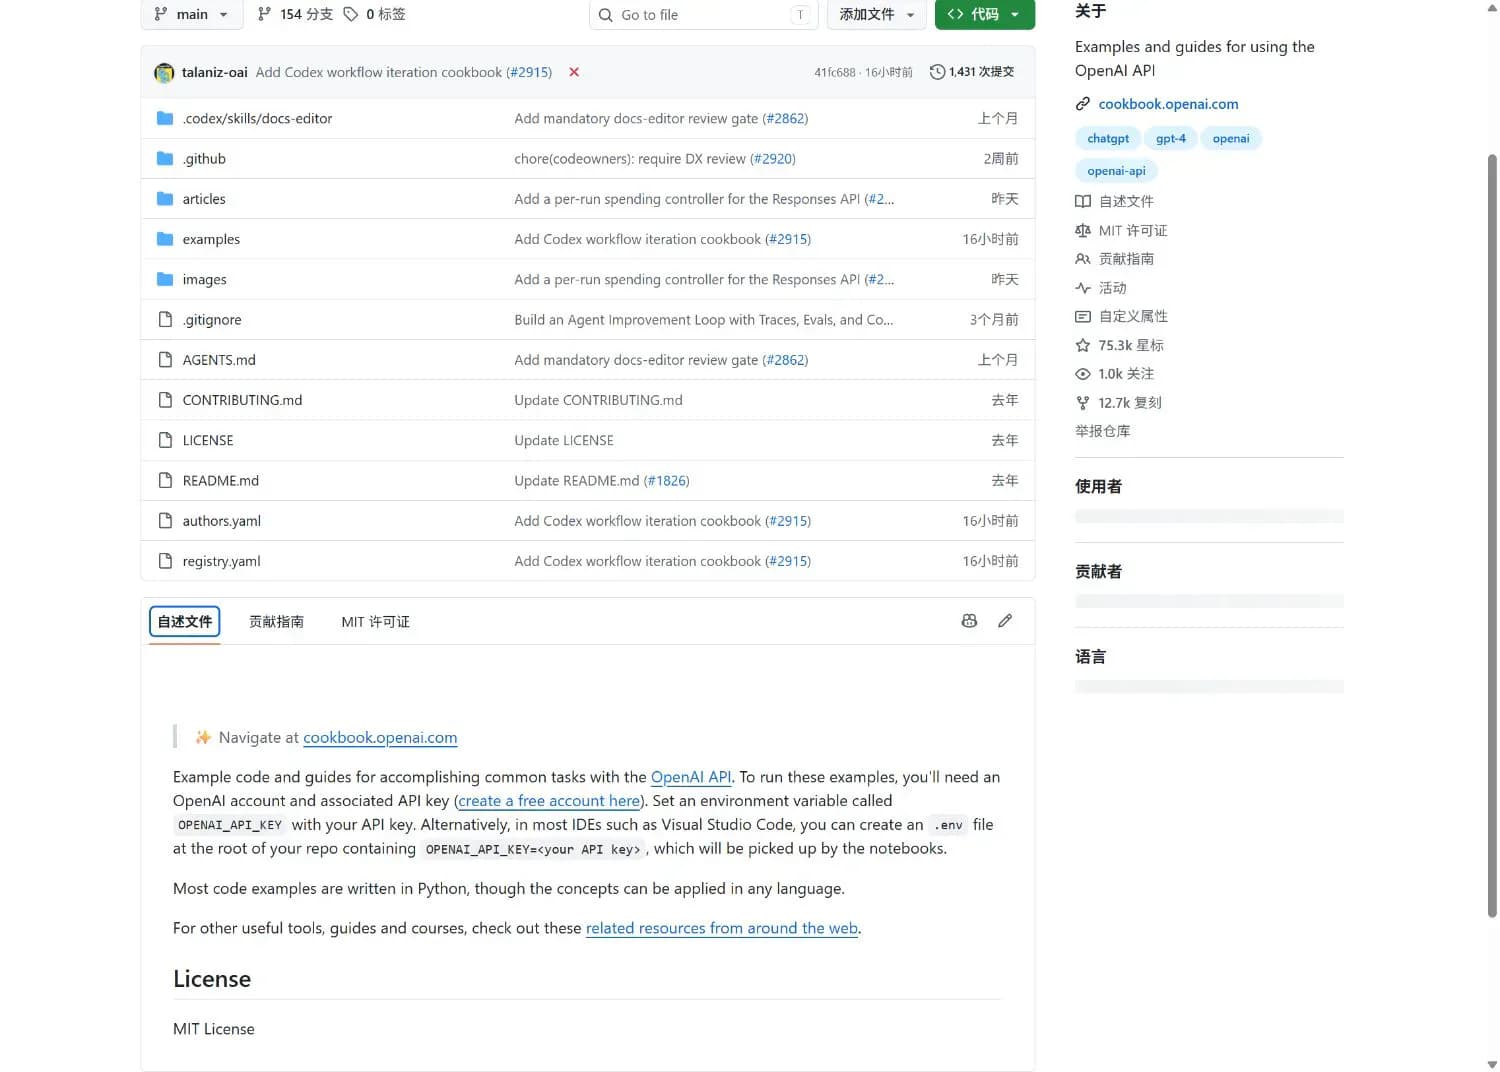Click inside the Go to file search field
1500x1072 pixels.
(x=704, y=14)
